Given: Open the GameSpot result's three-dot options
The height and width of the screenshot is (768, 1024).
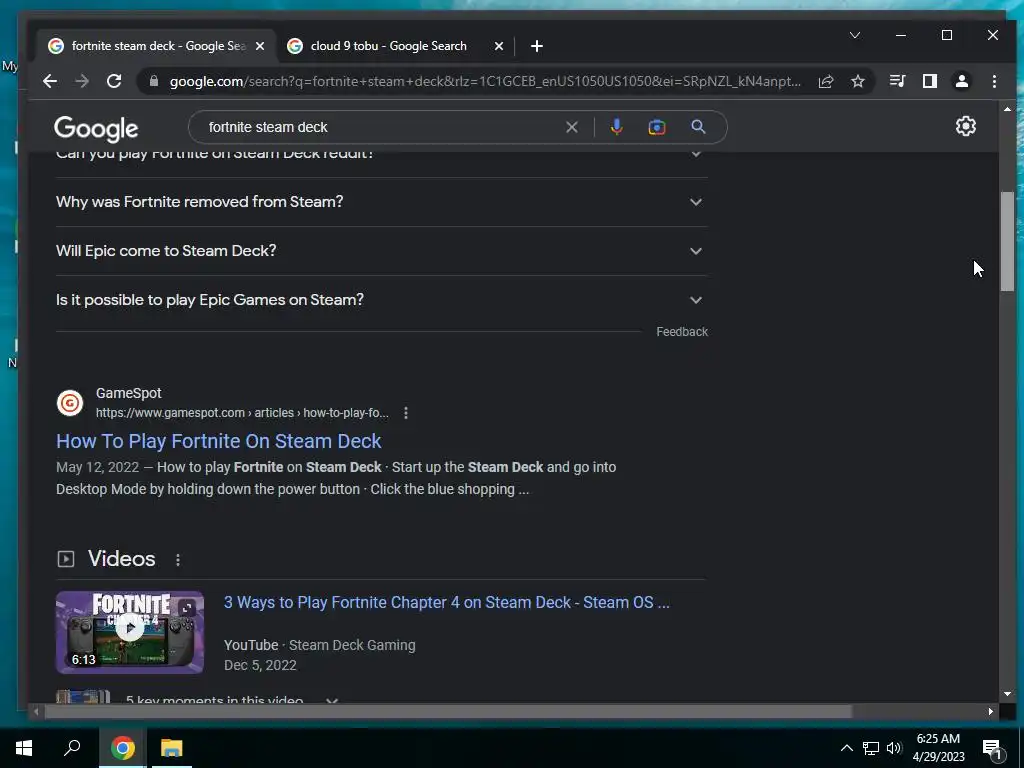Looking at the screenshot, I should click(406, 413).
